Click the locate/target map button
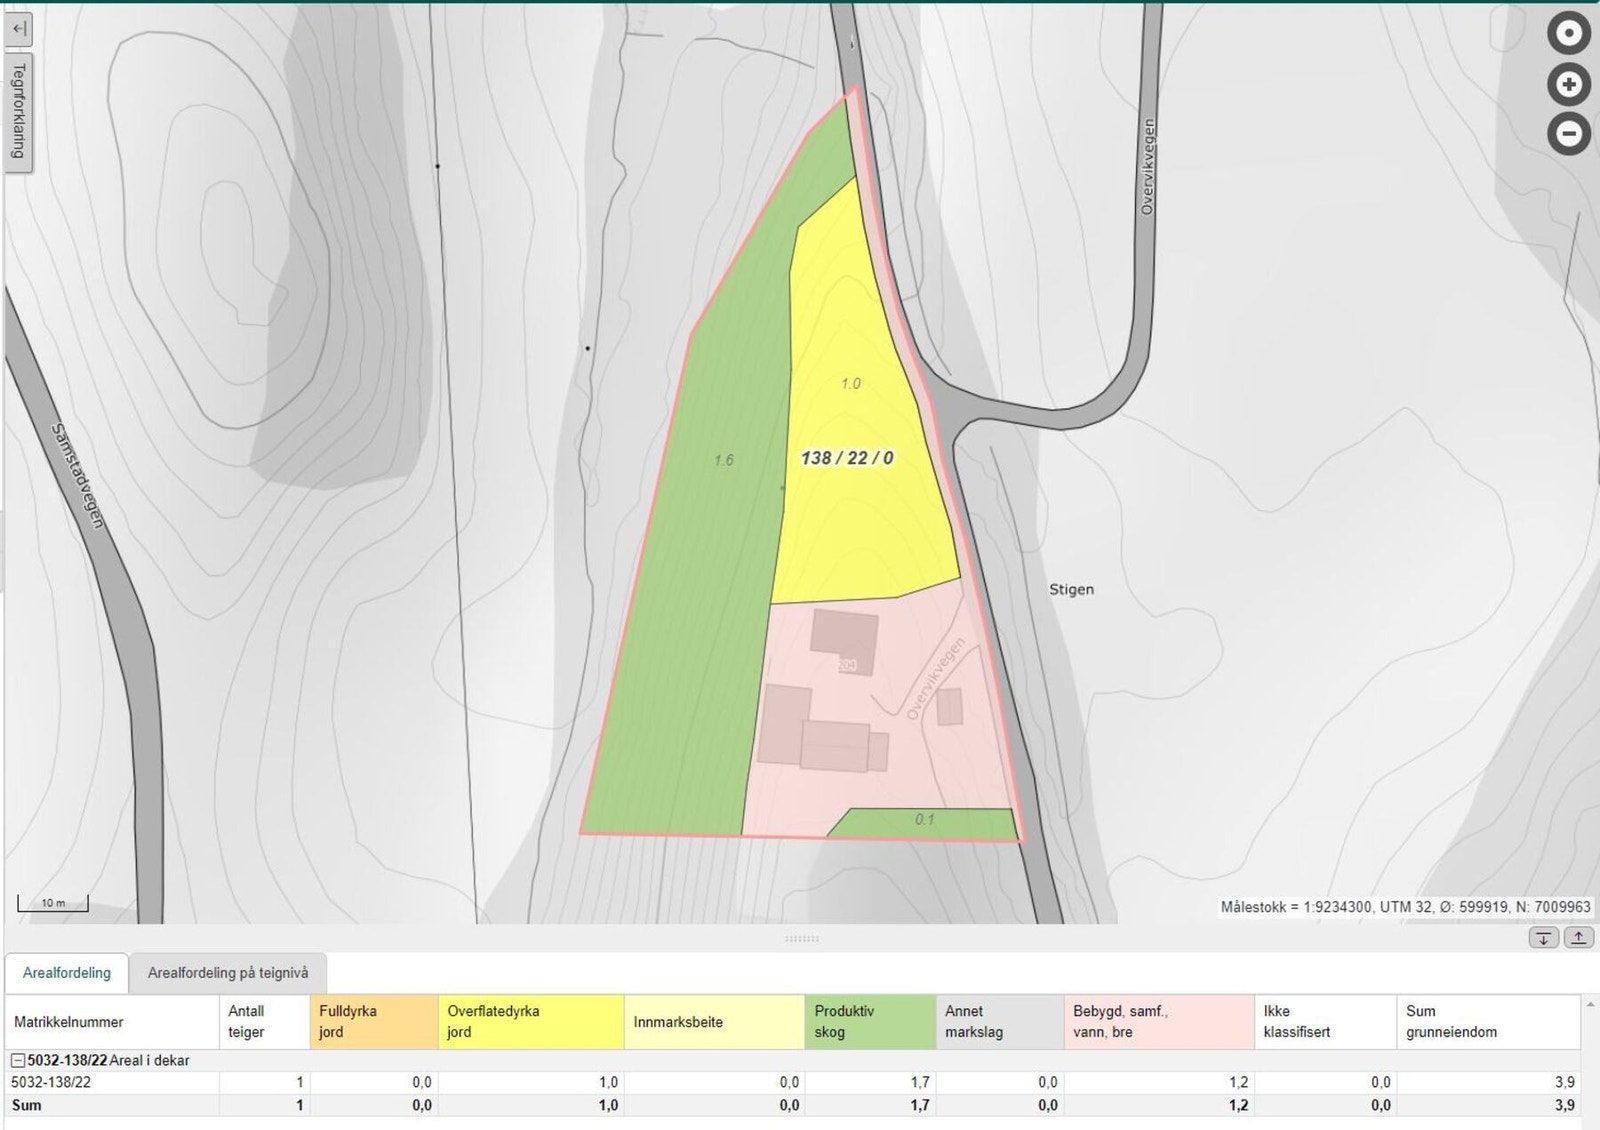 tap(1568, 34)
